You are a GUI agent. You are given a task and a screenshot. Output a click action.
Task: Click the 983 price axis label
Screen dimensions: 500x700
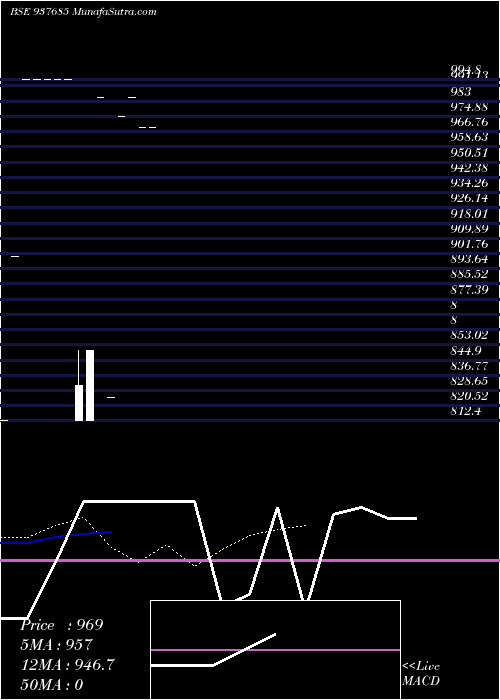point(461,92)
